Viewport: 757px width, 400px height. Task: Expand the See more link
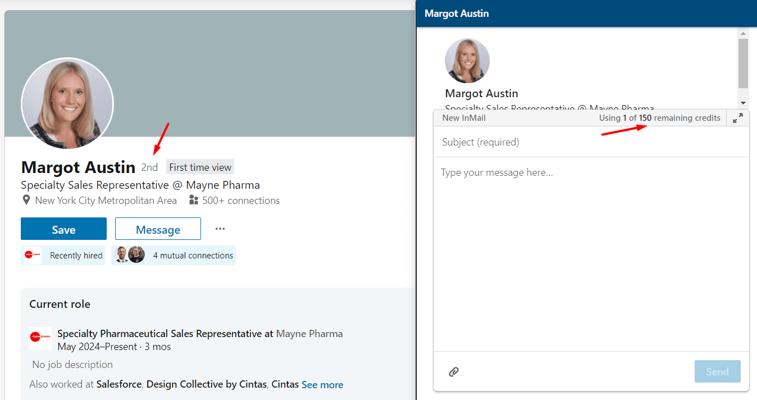click(322, 385)
